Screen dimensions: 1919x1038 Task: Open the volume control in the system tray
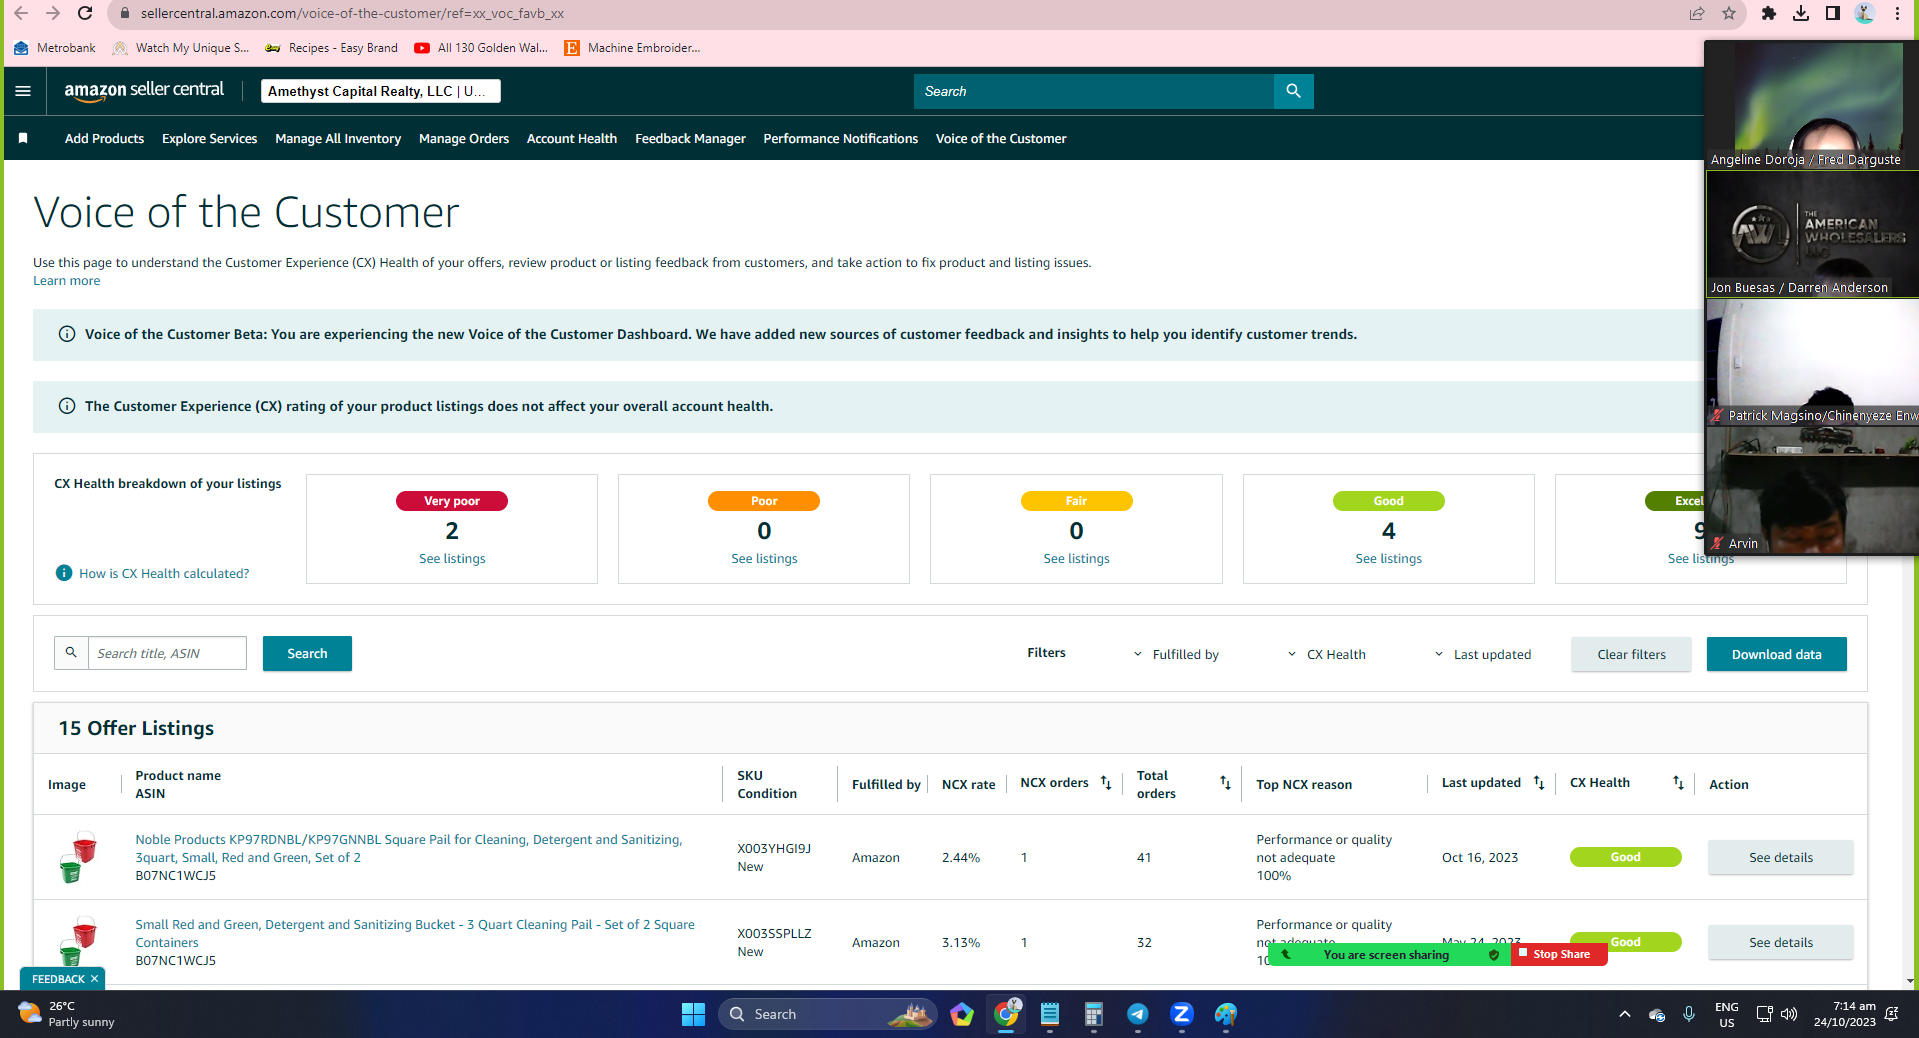coord(1789,1014)
